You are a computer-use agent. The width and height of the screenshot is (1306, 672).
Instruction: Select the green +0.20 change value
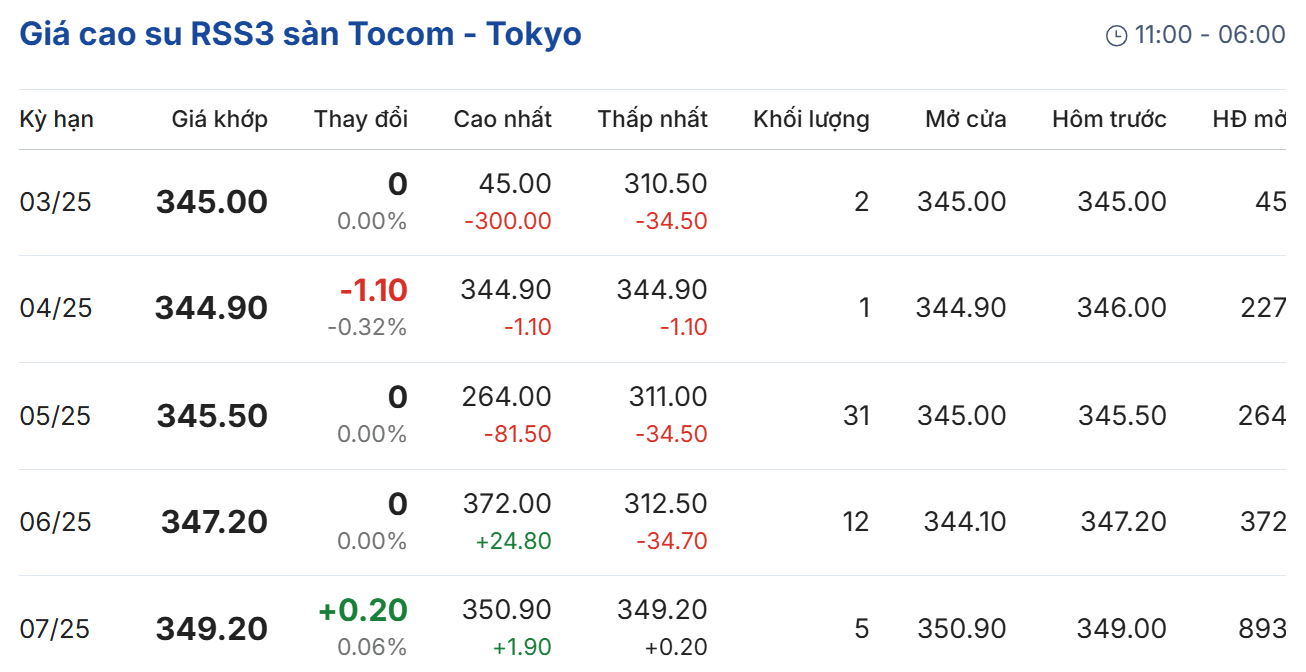pos(362,611)
